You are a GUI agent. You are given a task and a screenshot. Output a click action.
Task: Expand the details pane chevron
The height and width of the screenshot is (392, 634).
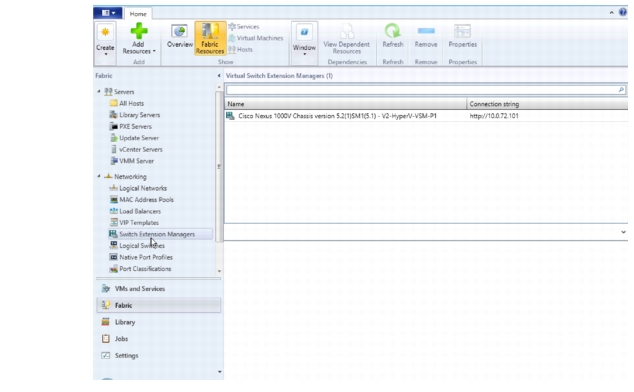coord(623,232)
